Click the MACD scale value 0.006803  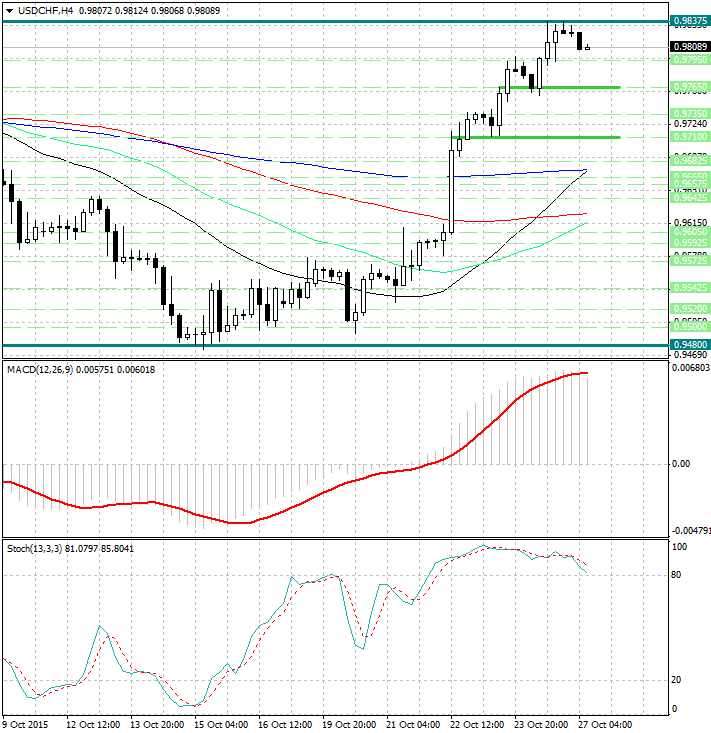(690, 368)
